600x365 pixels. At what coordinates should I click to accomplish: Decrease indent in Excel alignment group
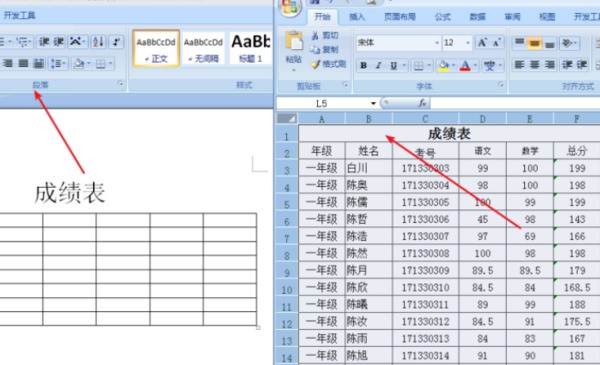pos(567,65)
